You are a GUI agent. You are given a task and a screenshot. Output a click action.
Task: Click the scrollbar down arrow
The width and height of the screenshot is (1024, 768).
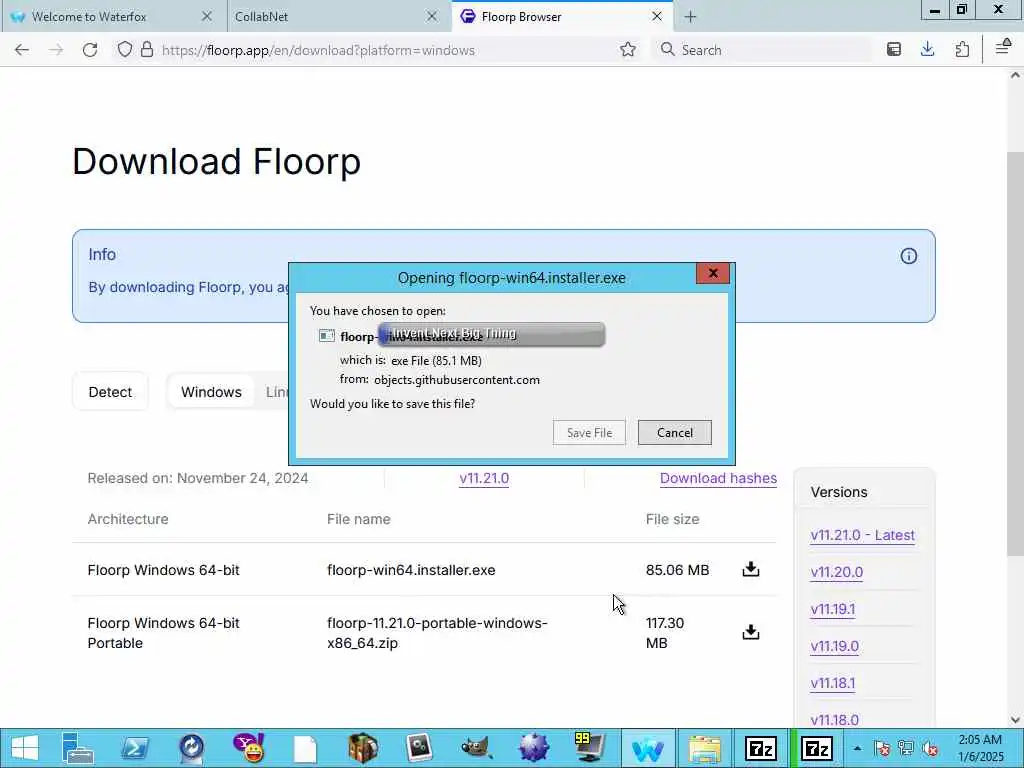coord(1015,720)
